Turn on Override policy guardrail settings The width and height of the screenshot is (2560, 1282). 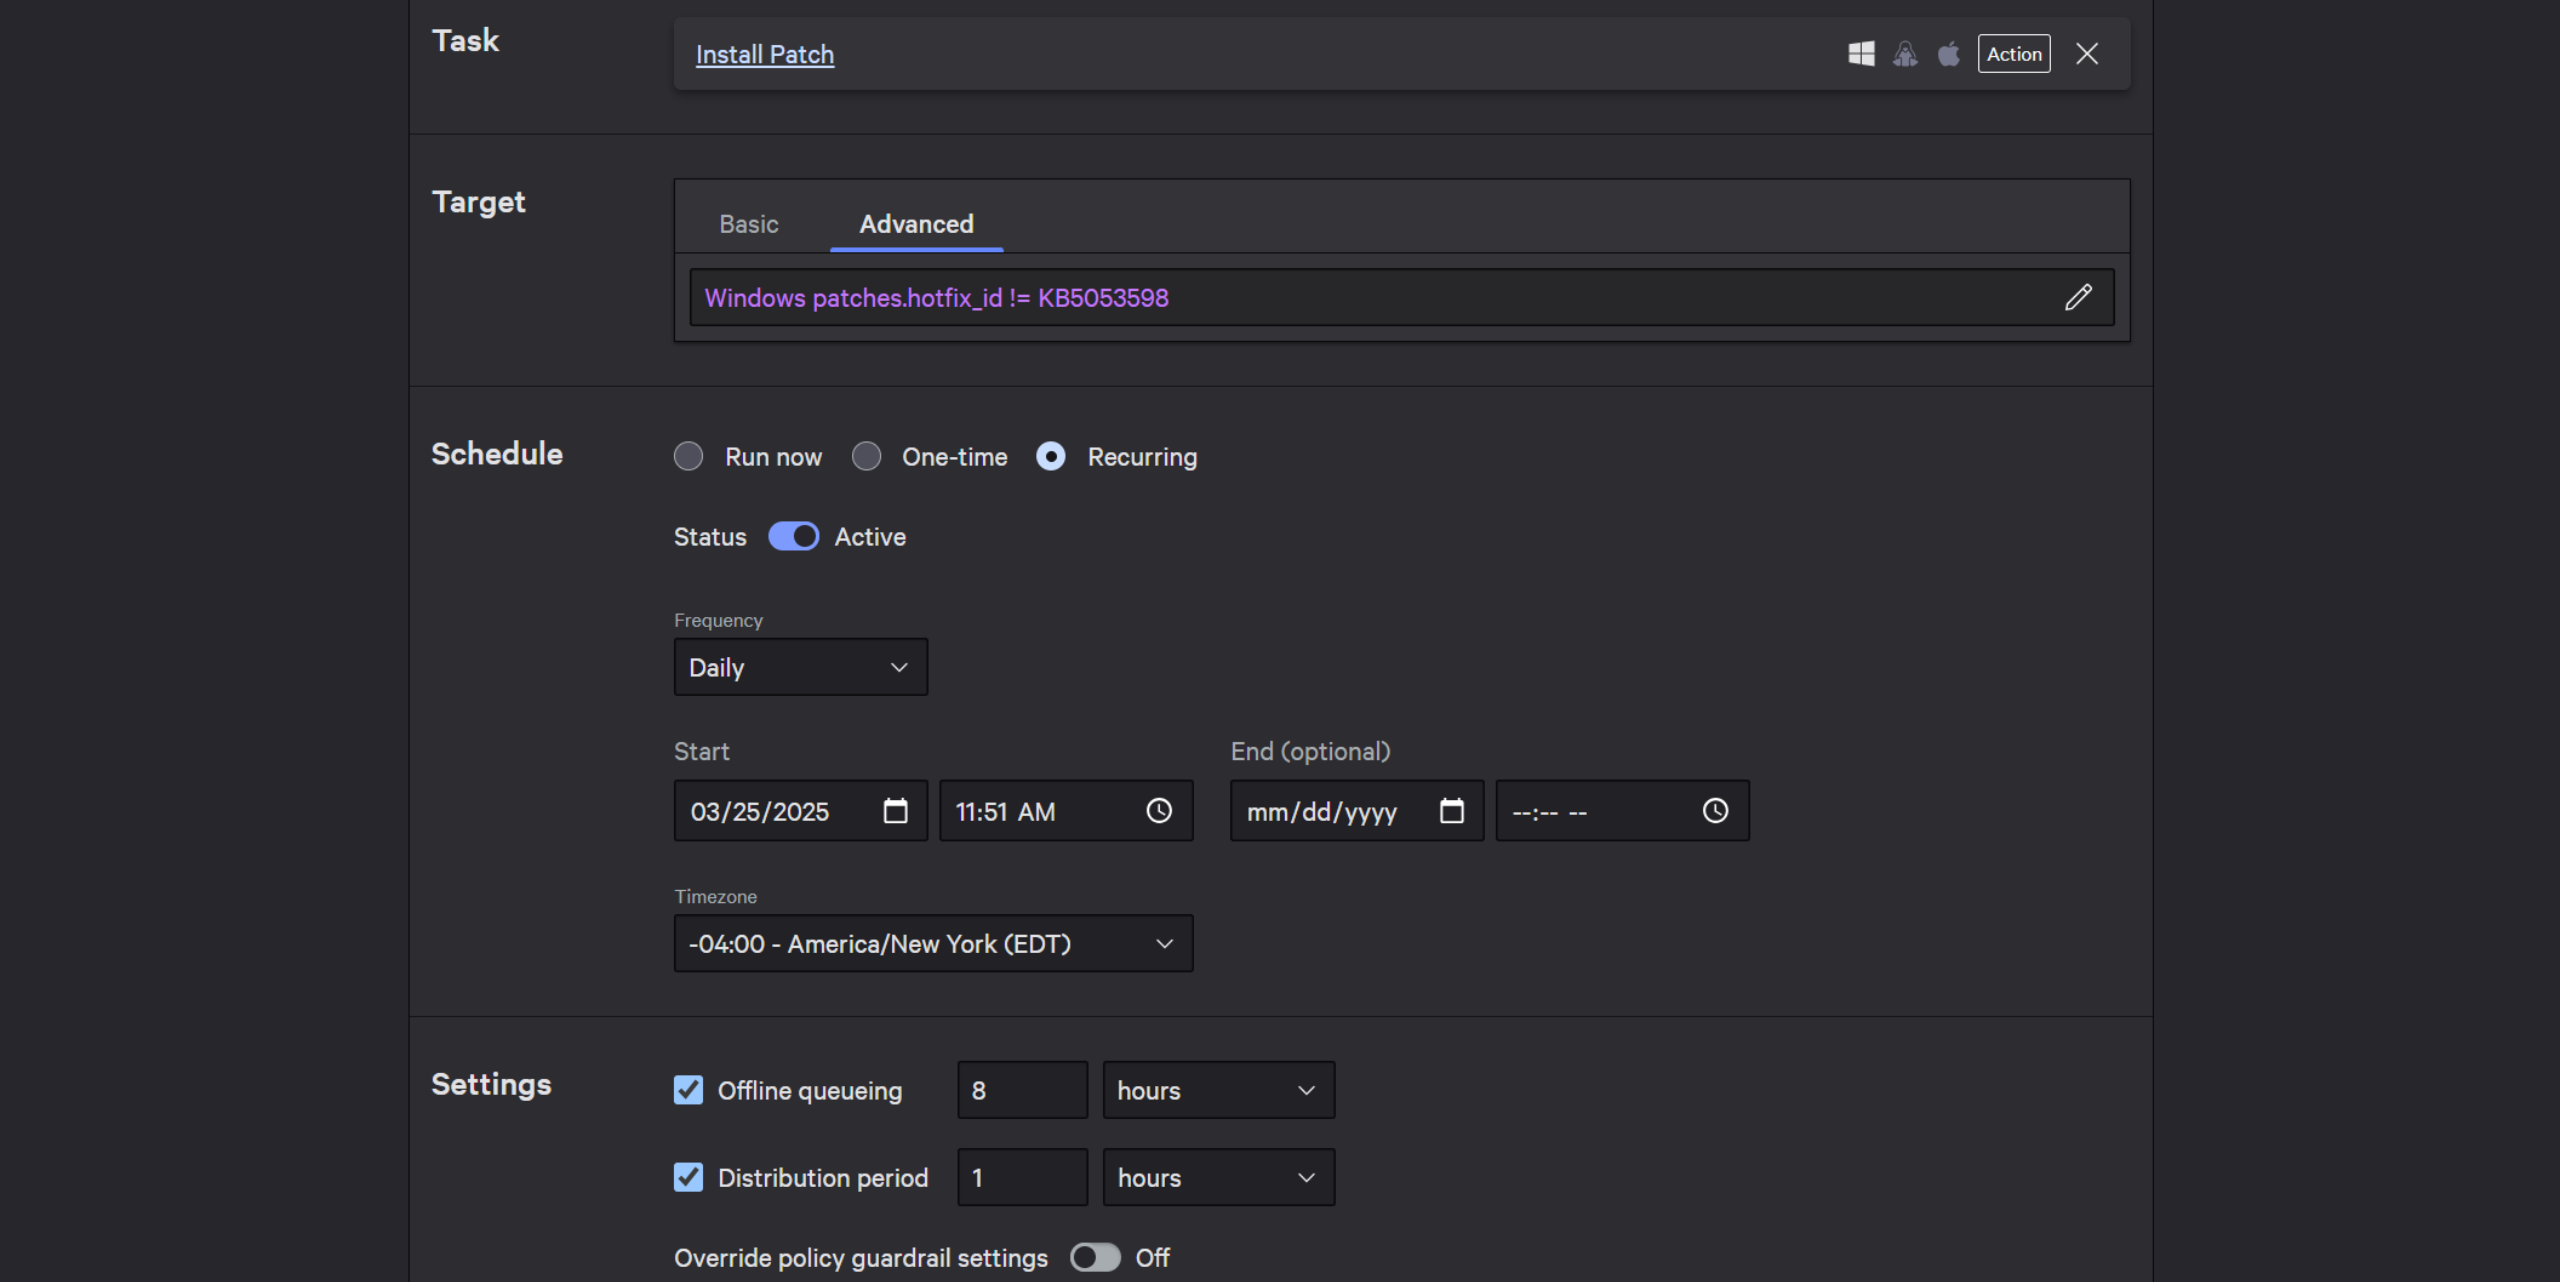1095,1258
